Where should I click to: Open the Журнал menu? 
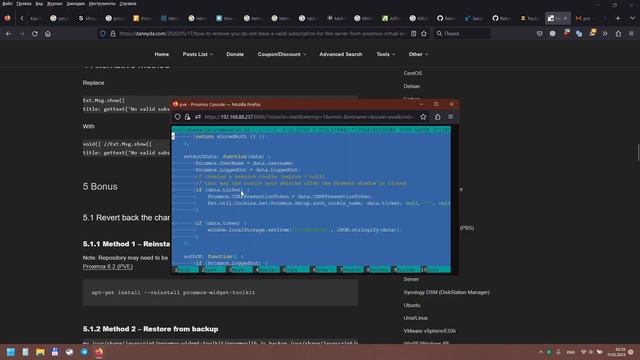pyautogui.click(x=55, y=4)
